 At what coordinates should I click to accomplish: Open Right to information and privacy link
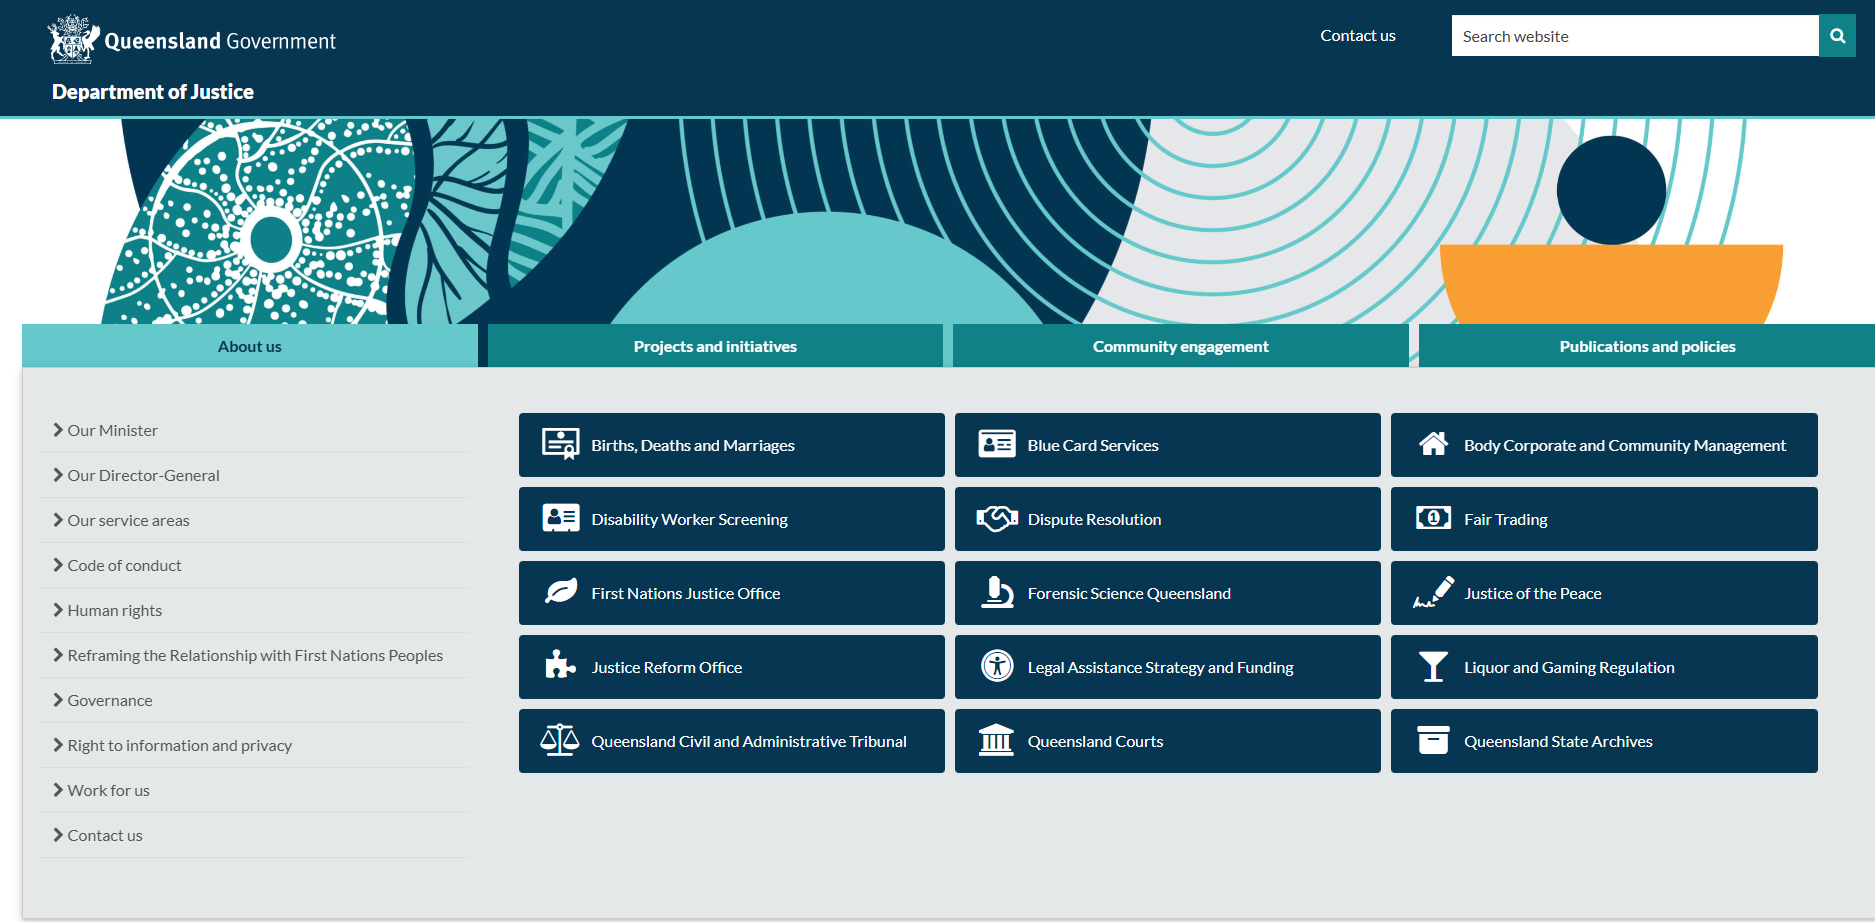180,745
